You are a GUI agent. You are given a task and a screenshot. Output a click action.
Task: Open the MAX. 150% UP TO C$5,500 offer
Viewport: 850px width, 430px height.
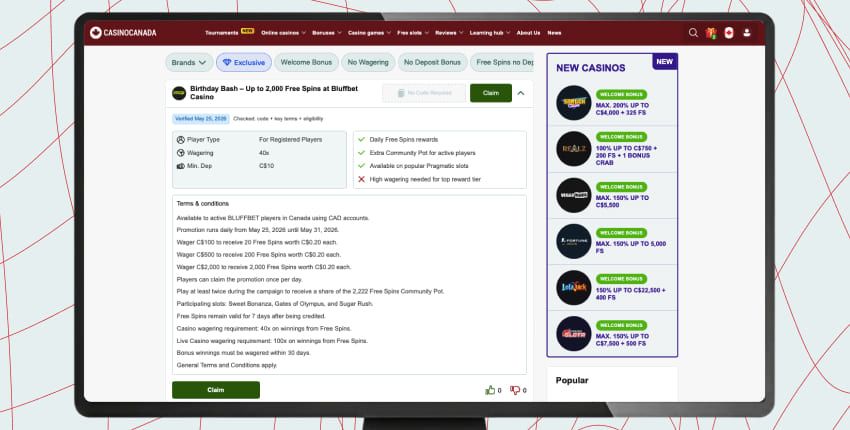coord(622,202)
